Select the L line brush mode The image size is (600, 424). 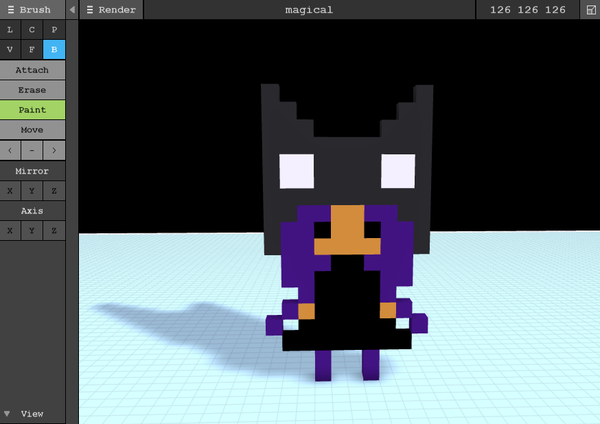pyautogui.click(x=10, y=29)
